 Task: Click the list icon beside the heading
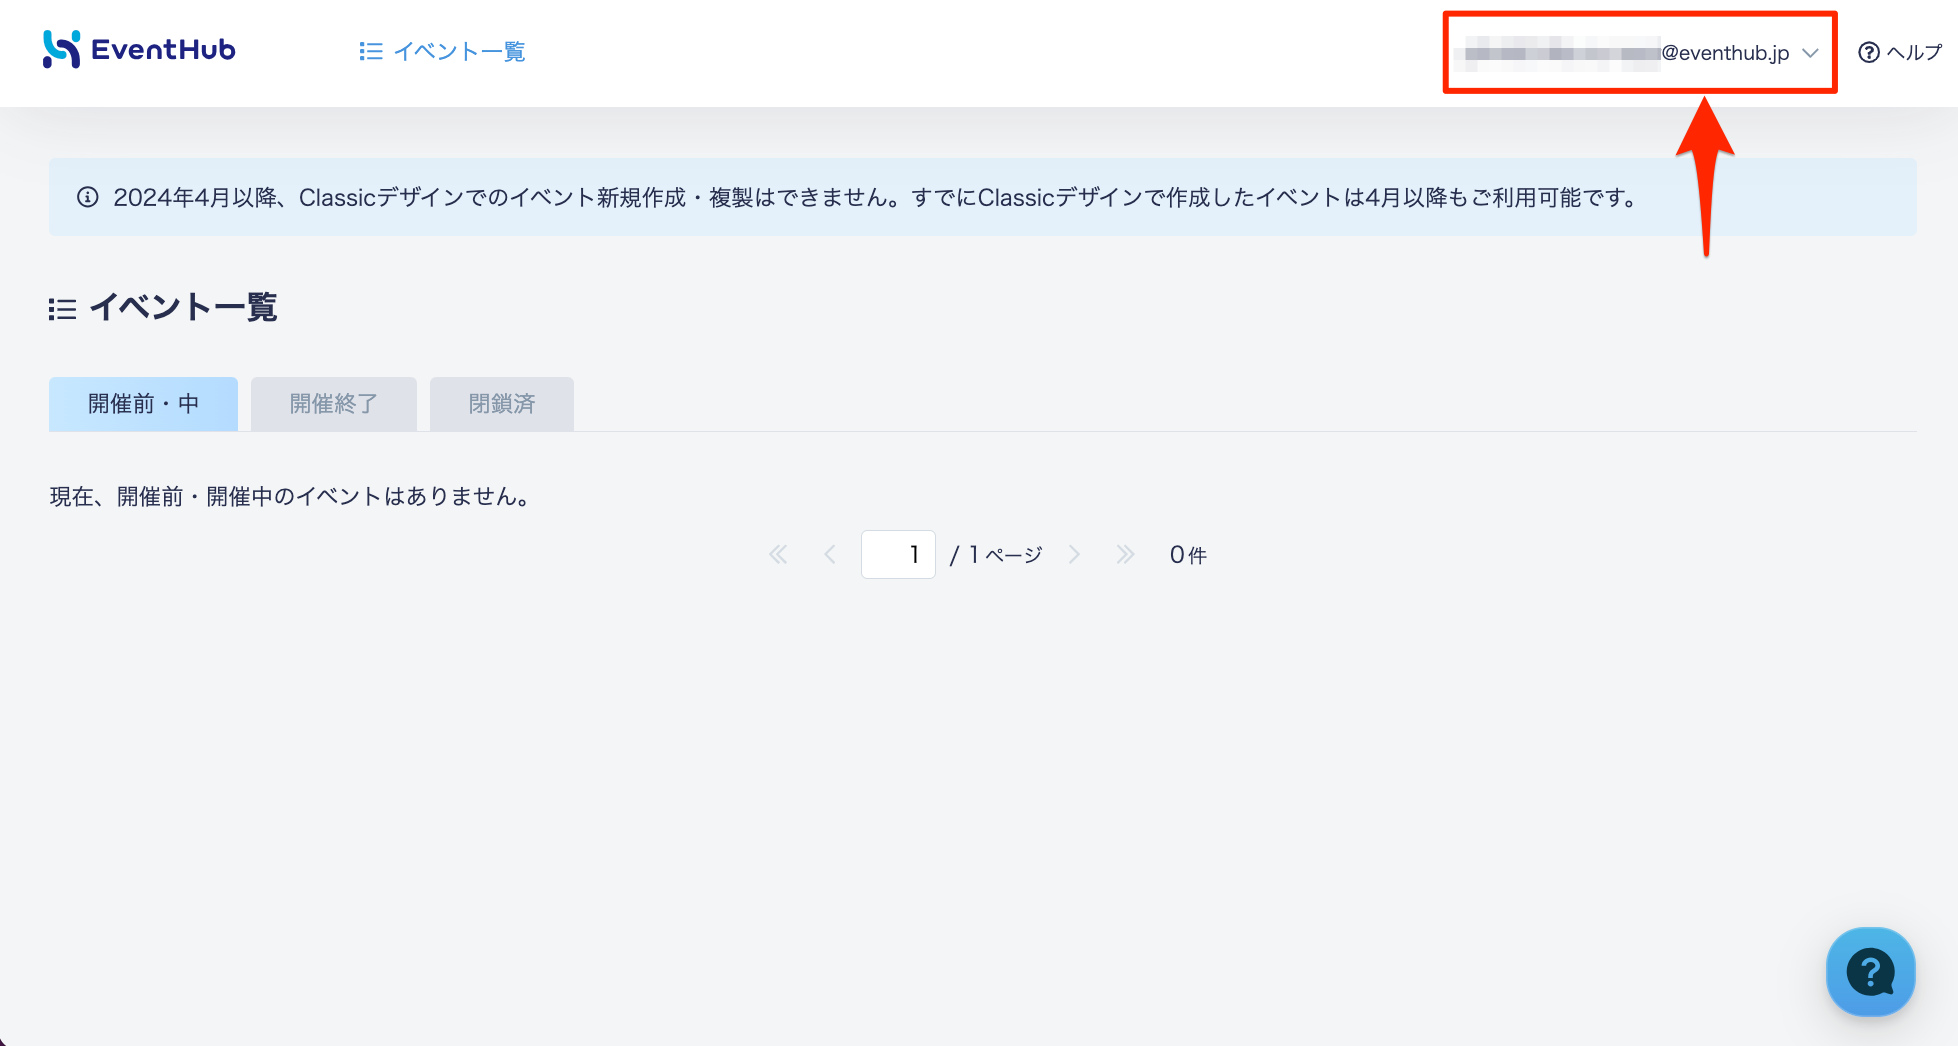(x=62, y=309)
